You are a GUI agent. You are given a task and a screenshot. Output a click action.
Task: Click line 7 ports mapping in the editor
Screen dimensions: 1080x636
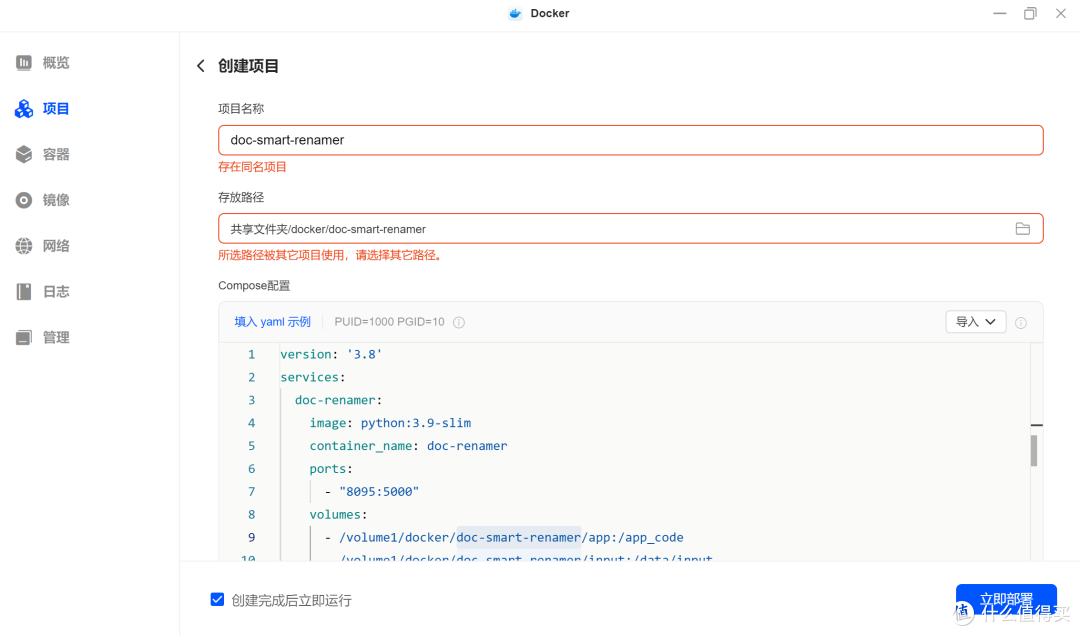[379, 492]
